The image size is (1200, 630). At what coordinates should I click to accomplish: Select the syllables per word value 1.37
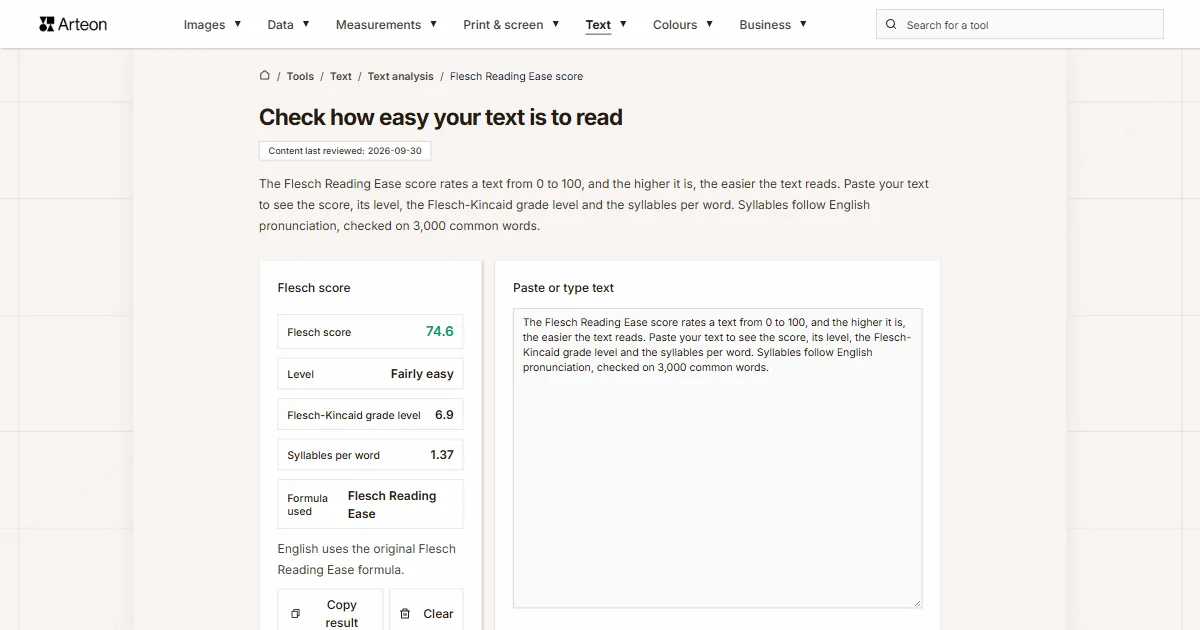[x=442, y=454]
